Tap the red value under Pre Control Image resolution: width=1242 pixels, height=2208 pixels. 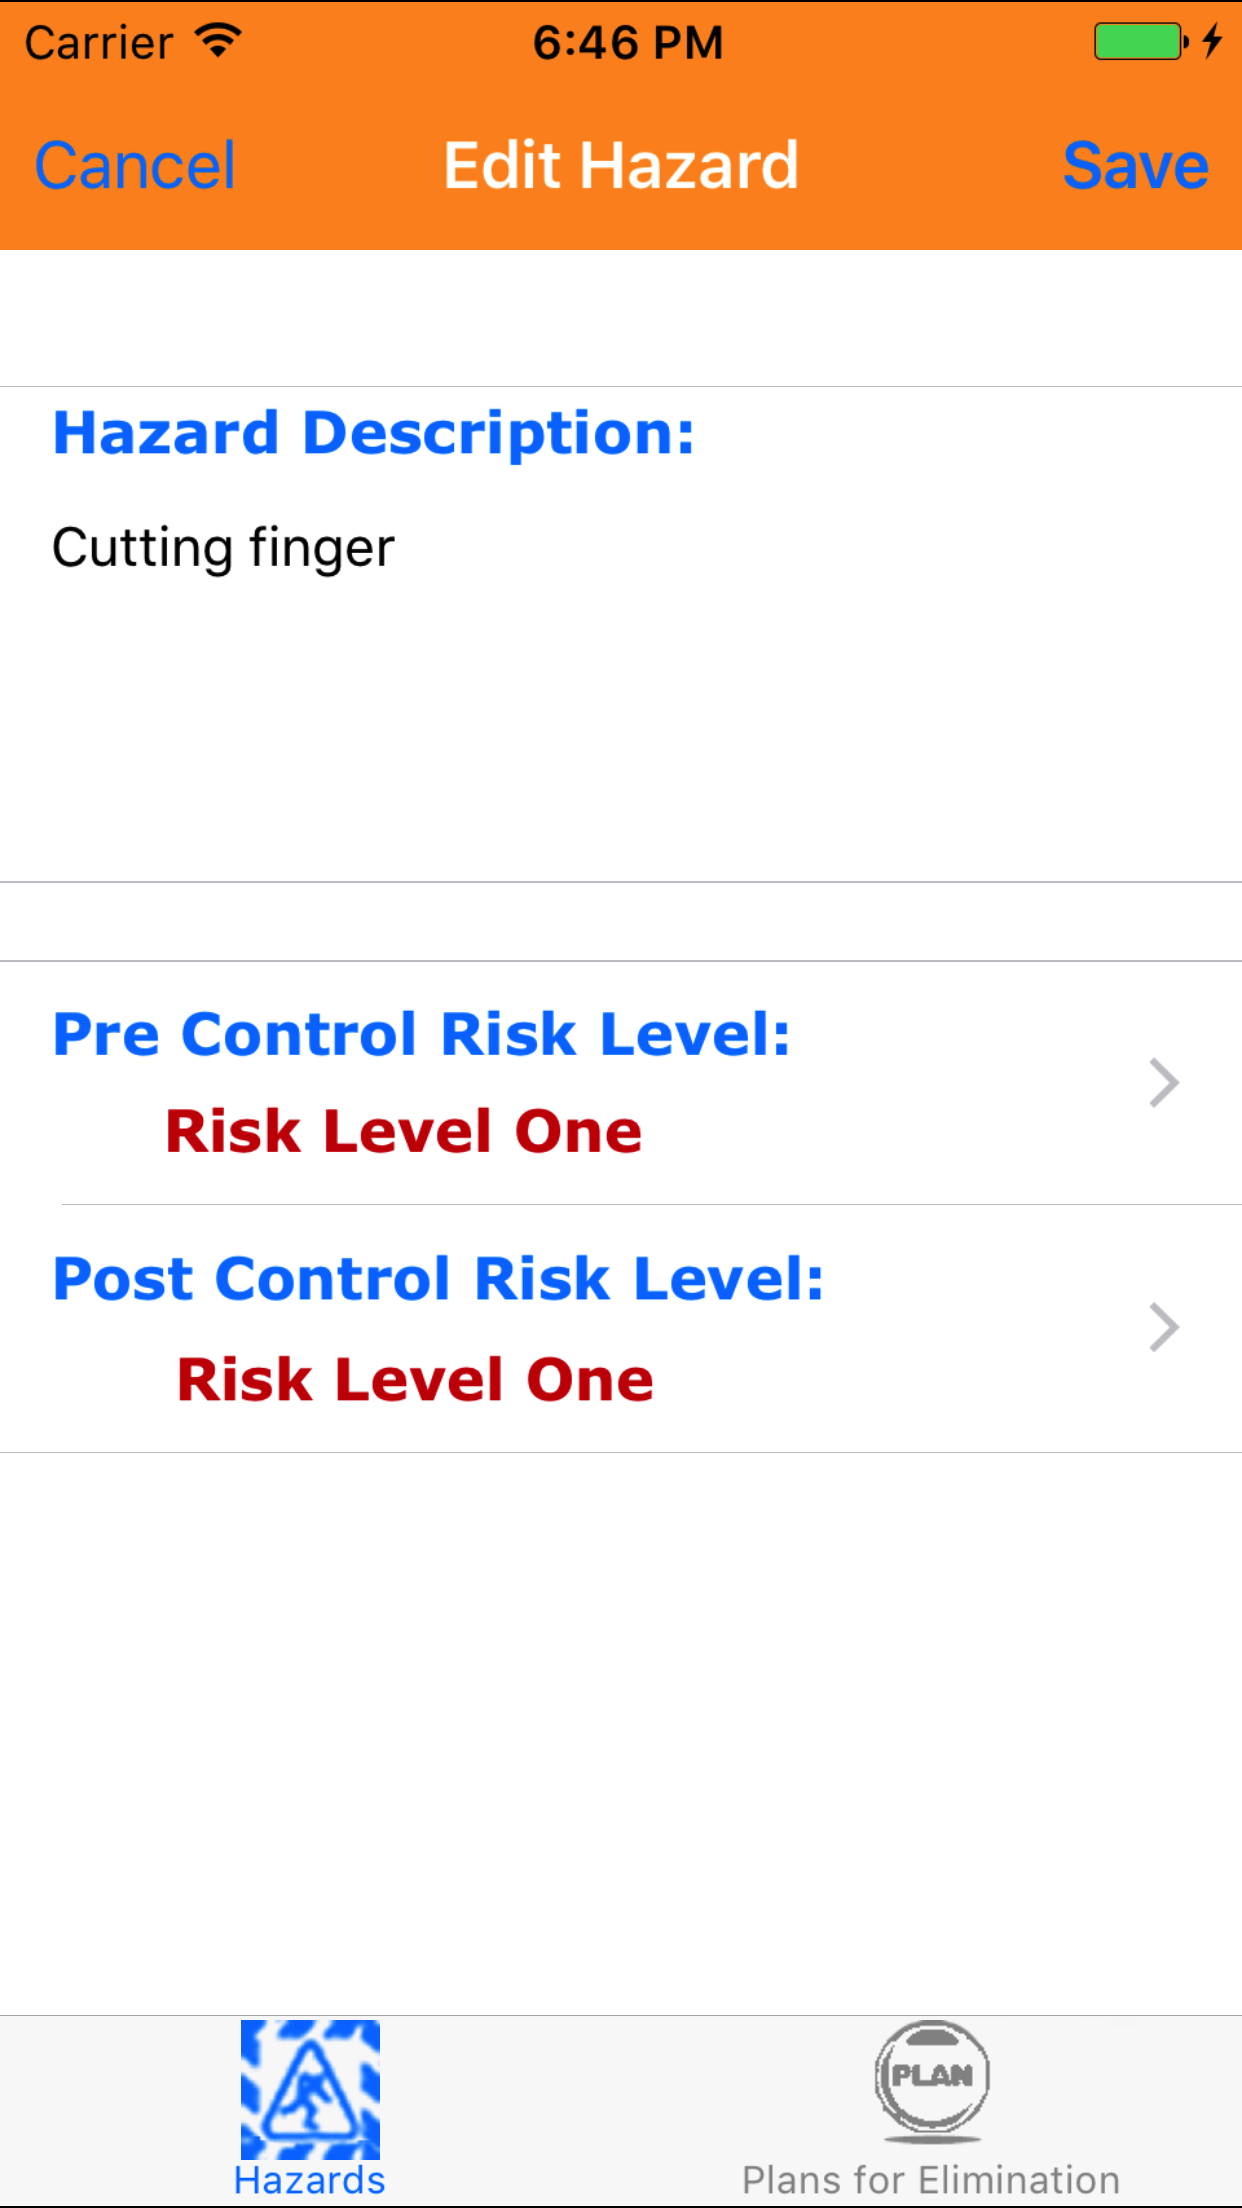[x=404, y=1132]
